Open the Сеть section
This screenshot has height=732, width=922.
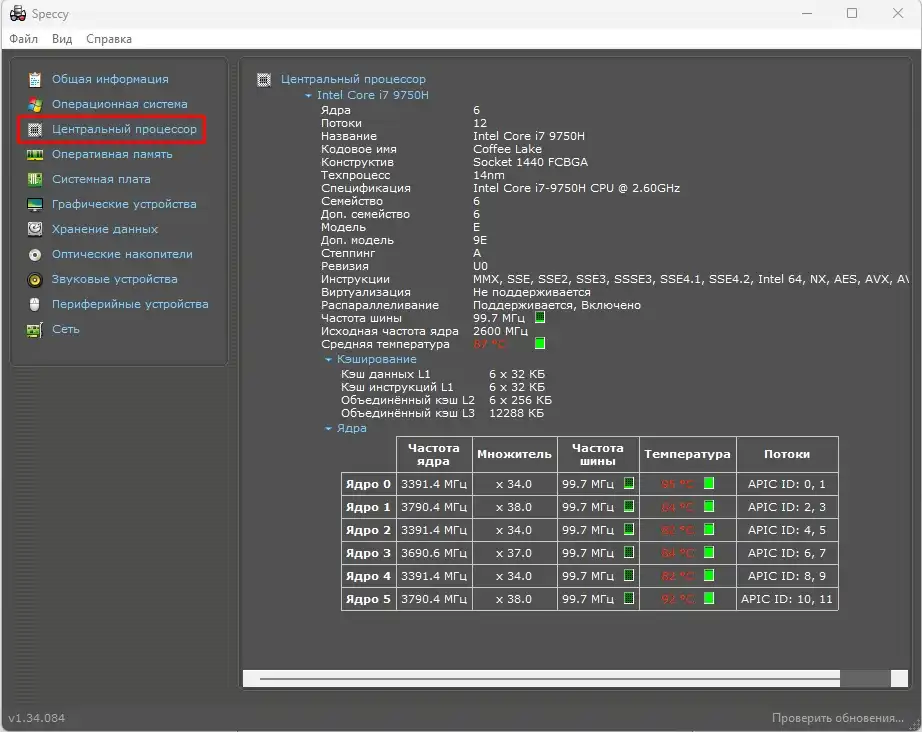click(65, 330)
